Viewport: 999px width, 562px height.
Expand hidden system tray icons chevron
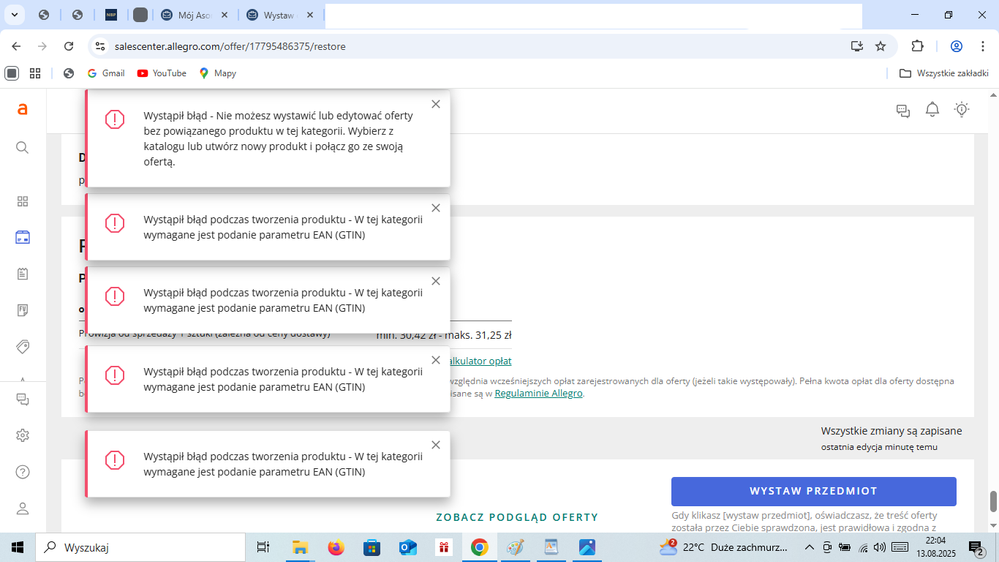tap(809, 547)
